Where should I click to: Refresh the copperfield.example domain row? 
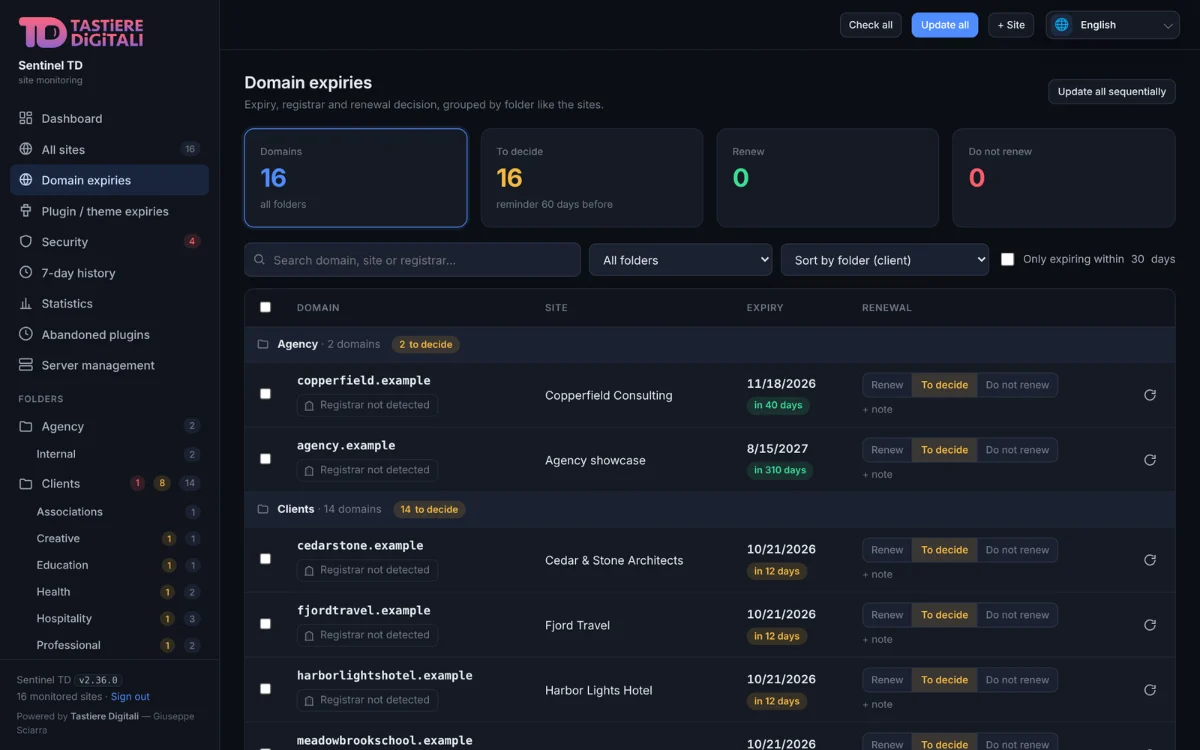pyautogui.click(x=1150, y=395)
